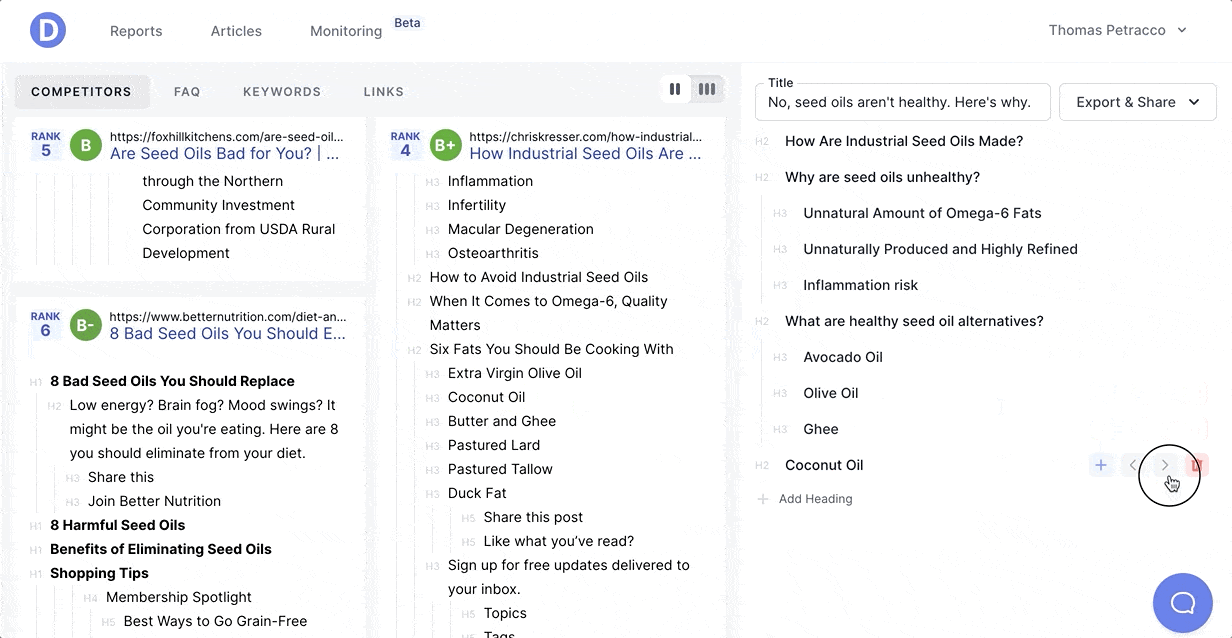The image size is (1232, 638).
Task: Click Inflammation heading under chriskresser
Action: point(490,181)
